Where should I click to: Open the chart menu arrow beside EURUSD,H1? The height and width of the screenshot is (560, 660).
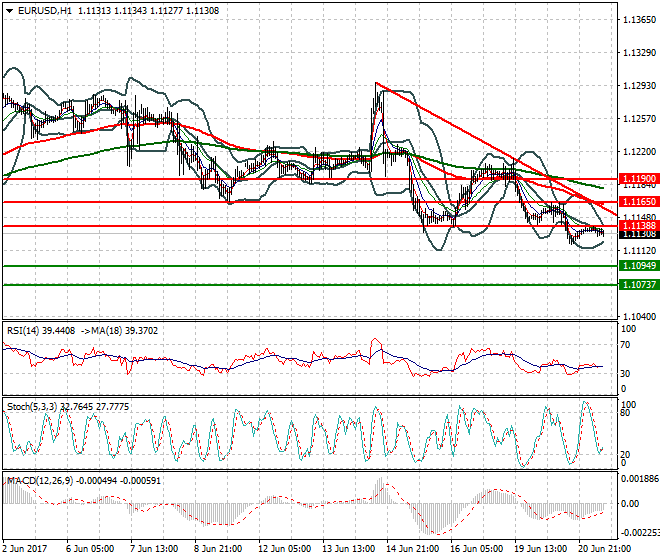(x=9, y=11)
